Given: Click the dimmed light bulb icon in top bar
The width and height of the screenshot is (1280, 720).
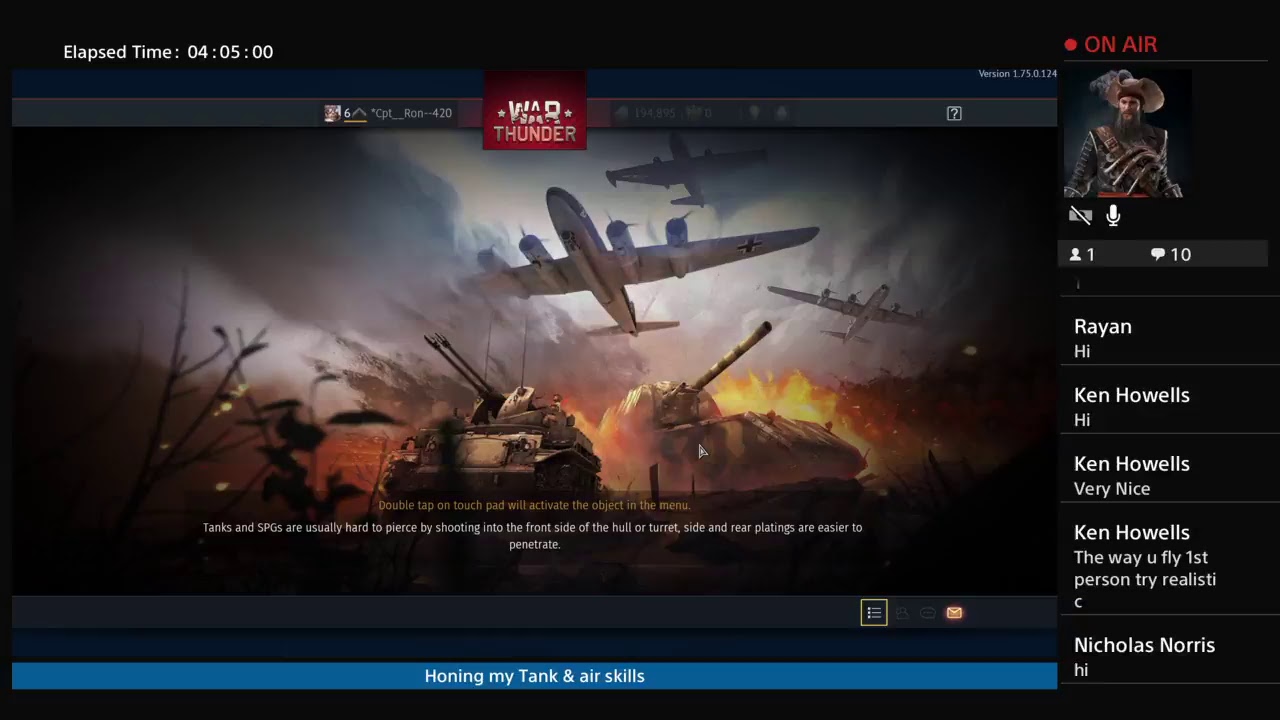Looking at the screenshot, I should tap(755, 113).
